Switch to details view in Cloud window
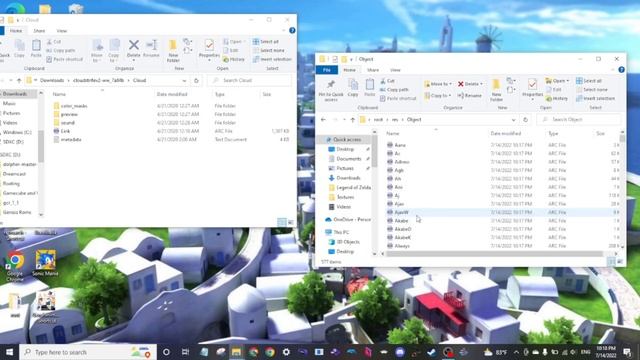640x360 pixels. point(282,222)
